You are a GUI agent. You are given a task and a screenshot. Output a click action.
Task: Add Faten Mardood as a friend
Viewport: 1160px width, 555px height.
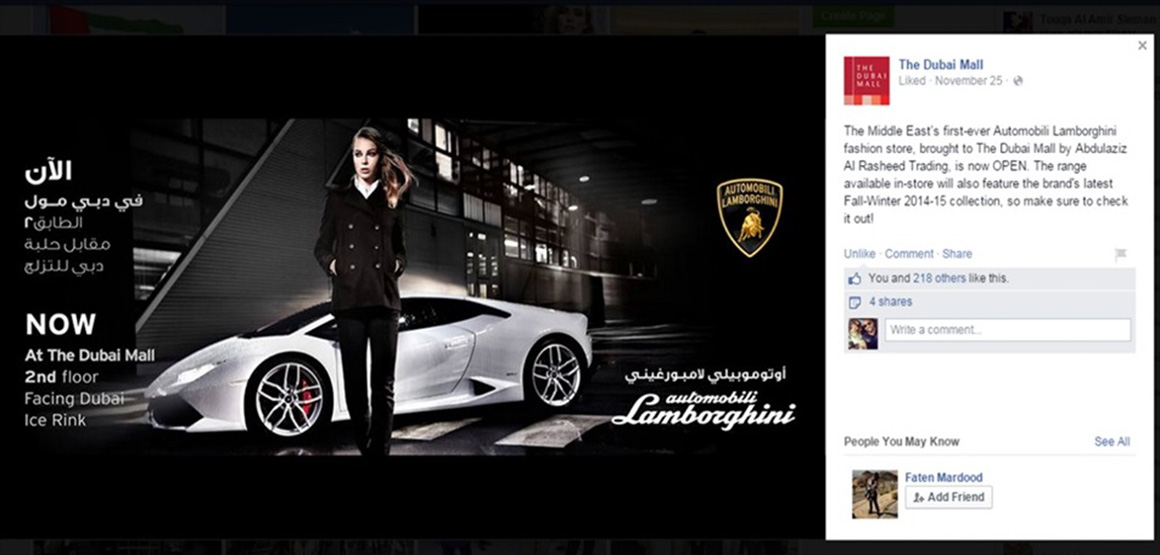(948, 497)
